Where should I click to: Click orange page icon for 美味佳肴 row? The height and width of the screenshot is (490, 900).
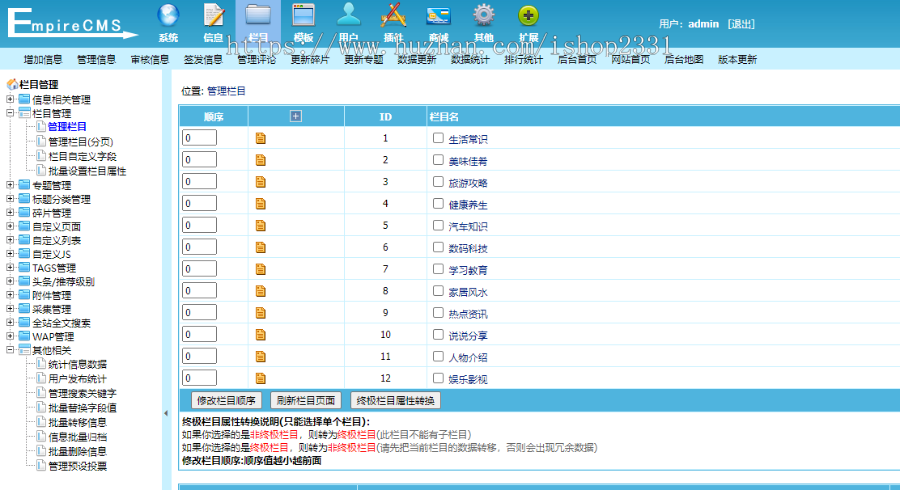point(261,160)
